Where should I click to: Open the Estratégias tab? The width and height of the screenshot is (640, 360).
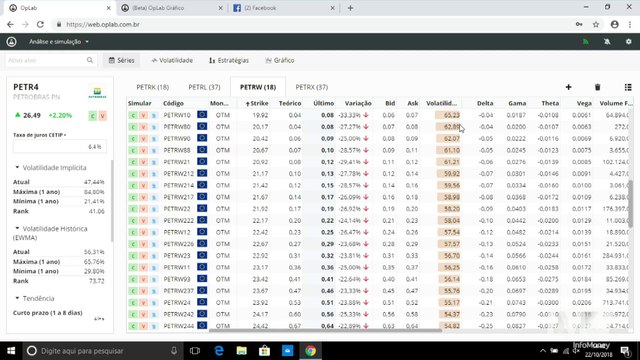point(229,60)
